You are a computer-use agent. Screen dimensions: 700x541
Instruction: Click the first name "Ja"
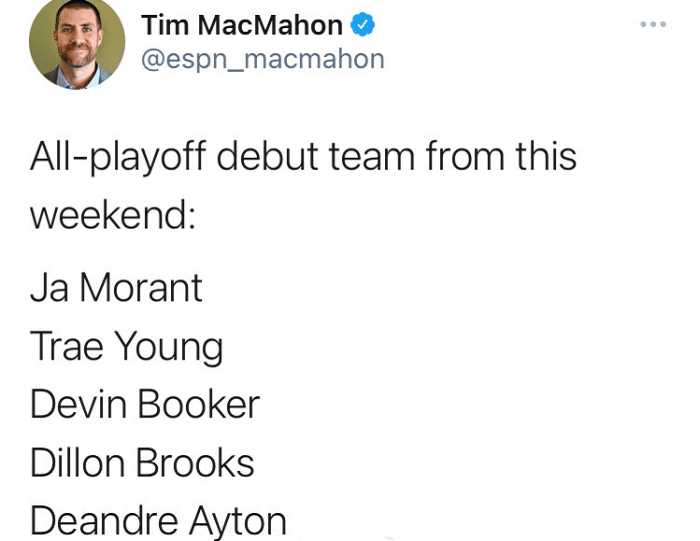49,288
